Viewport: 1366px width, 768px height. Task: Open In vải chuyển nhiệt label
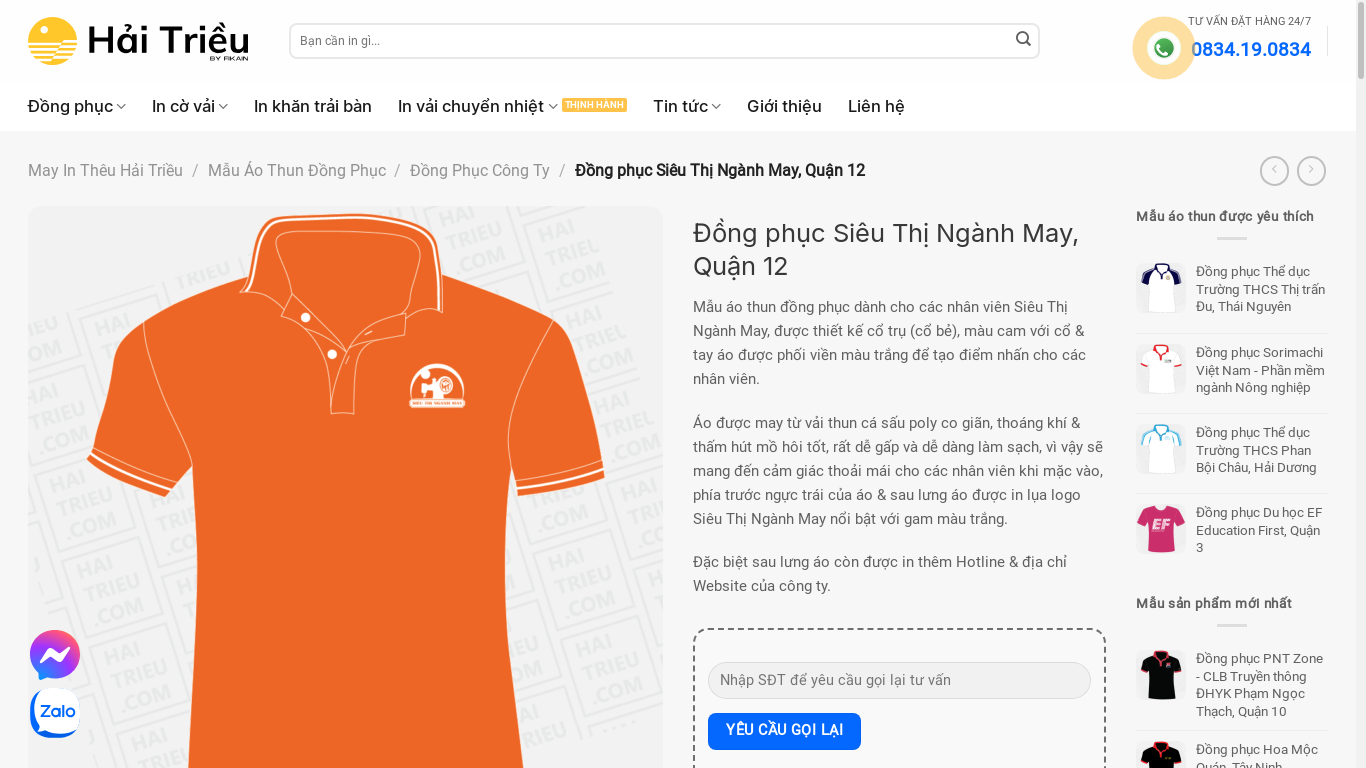tap(471, 106)
